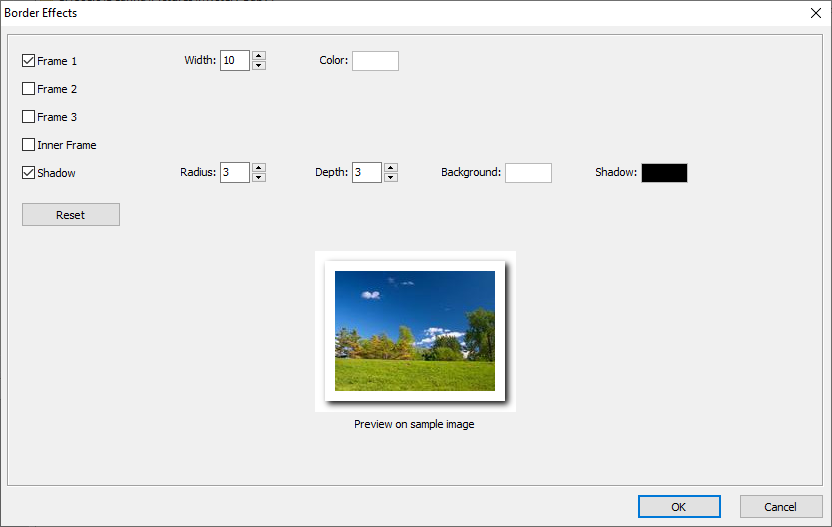
Task: Uncheck the Frame 1 checkbox
Action: (29, 61)
